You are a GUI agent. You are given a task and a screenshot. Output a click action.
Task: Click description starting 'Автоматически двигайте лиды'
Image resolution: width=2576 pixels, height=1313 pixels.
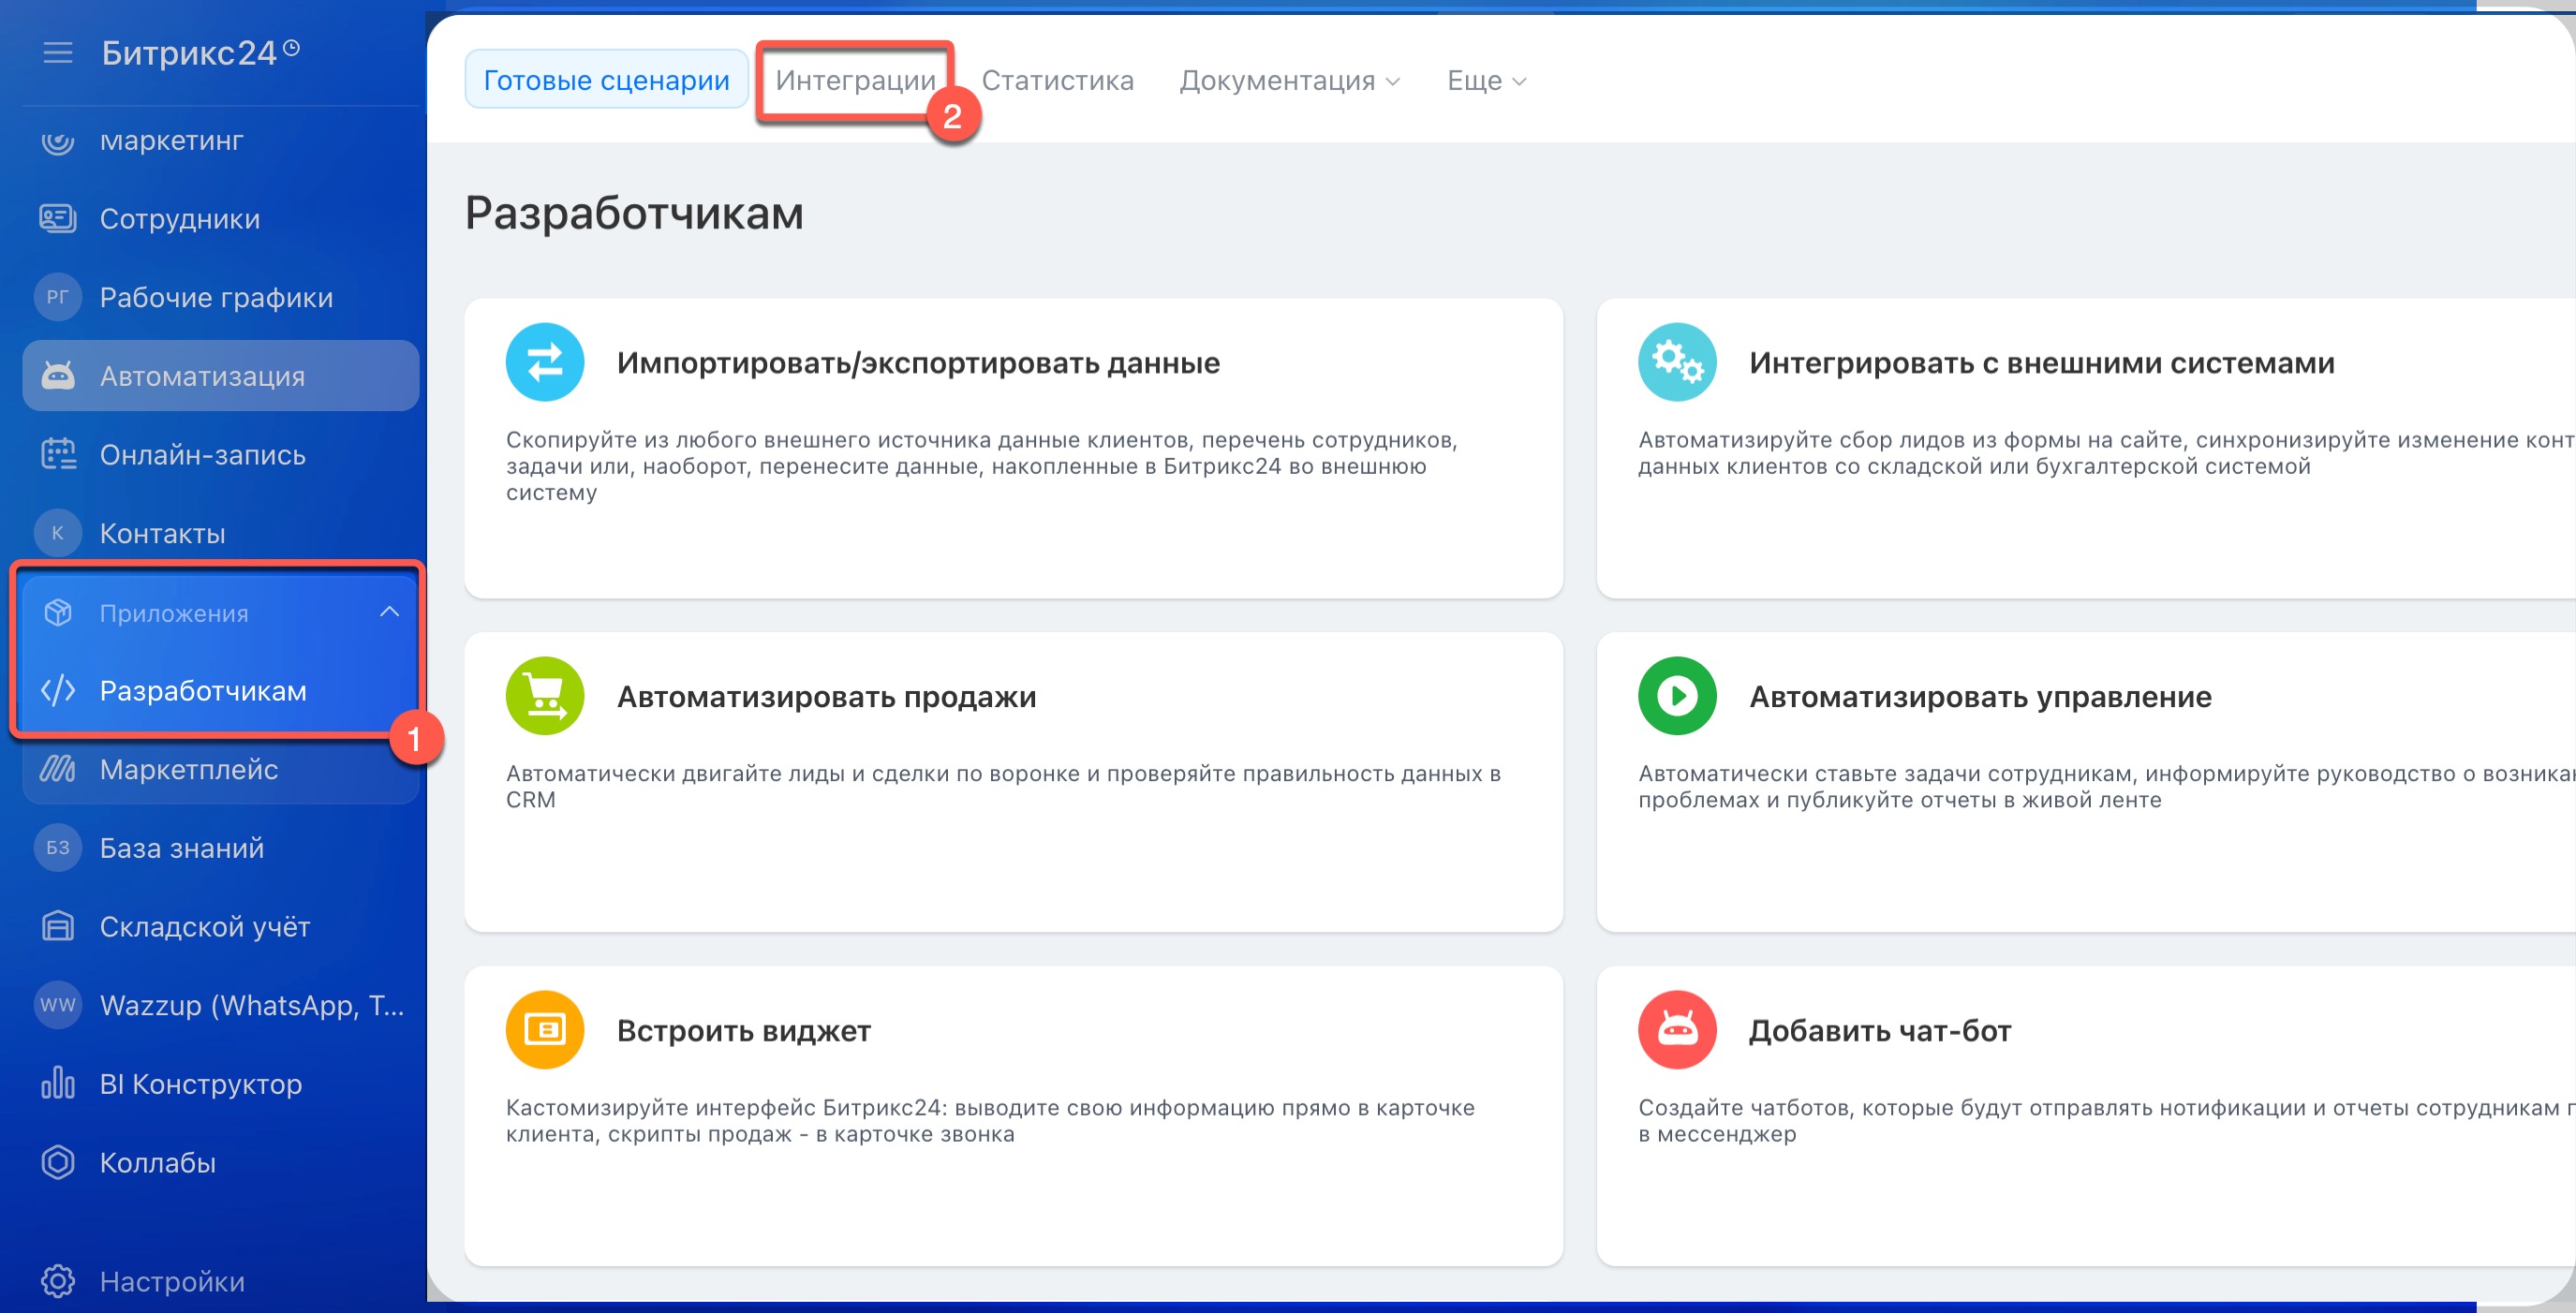pyautogui.click(x=1003, y=786)
